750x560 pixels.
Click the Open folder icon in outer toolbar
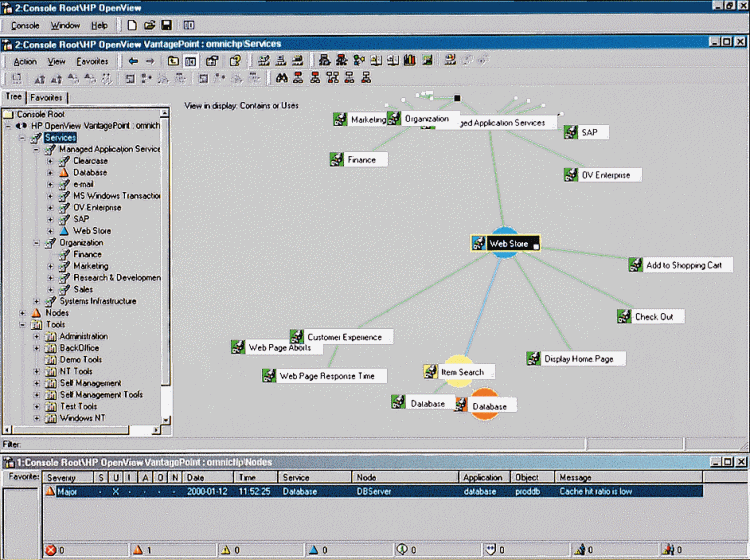click(x=149, y=25)
